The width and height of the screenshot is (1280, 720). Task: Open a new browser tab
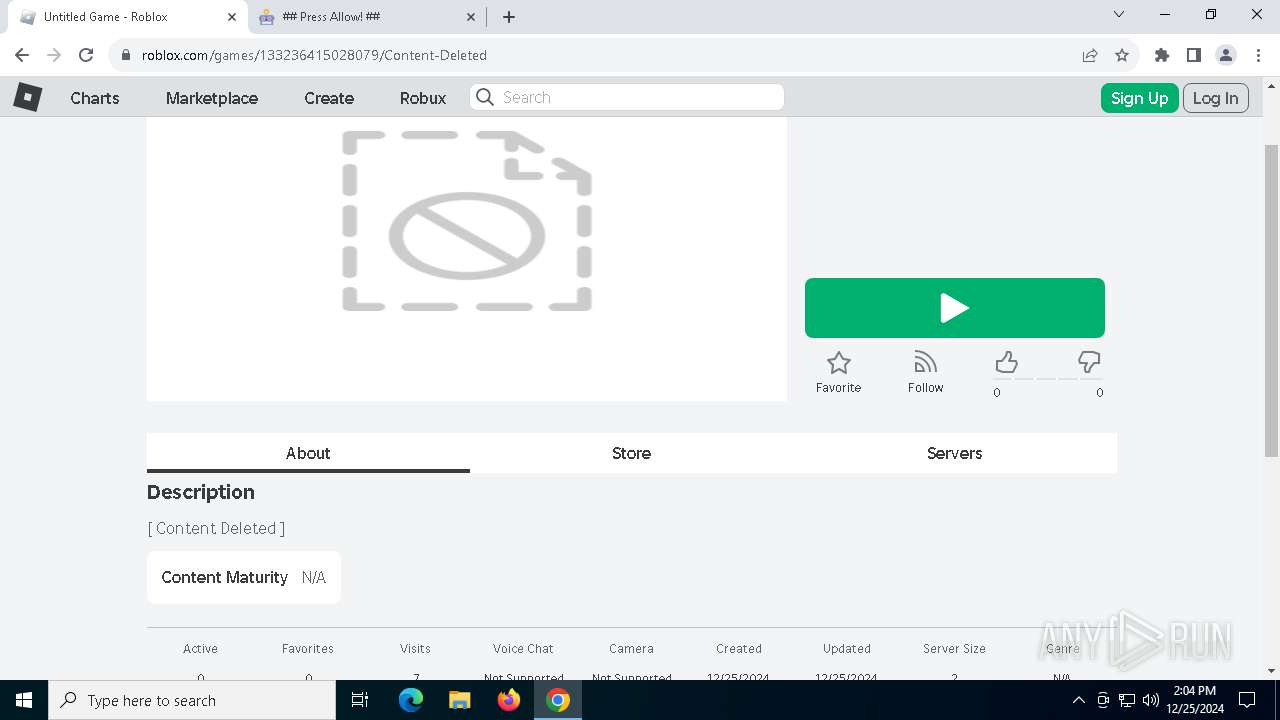pos(509,17)
